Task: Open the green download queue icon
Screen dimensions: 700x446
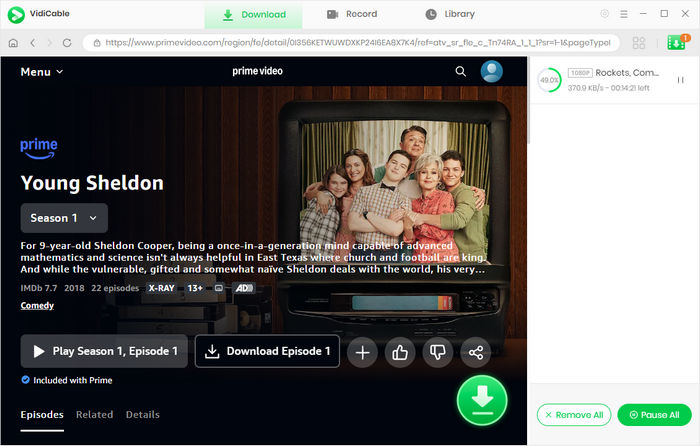Action: [x=677, y=42]
